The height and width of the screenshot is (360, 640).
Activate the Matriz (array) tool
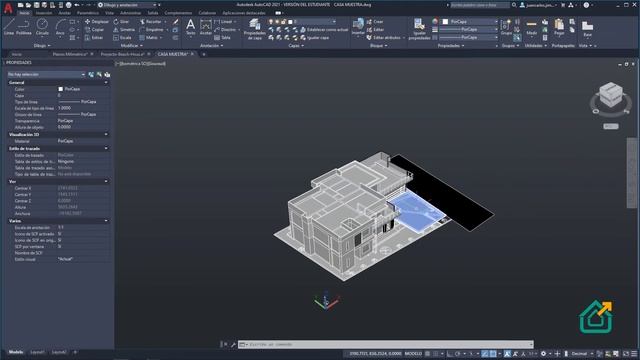point(149,38)
